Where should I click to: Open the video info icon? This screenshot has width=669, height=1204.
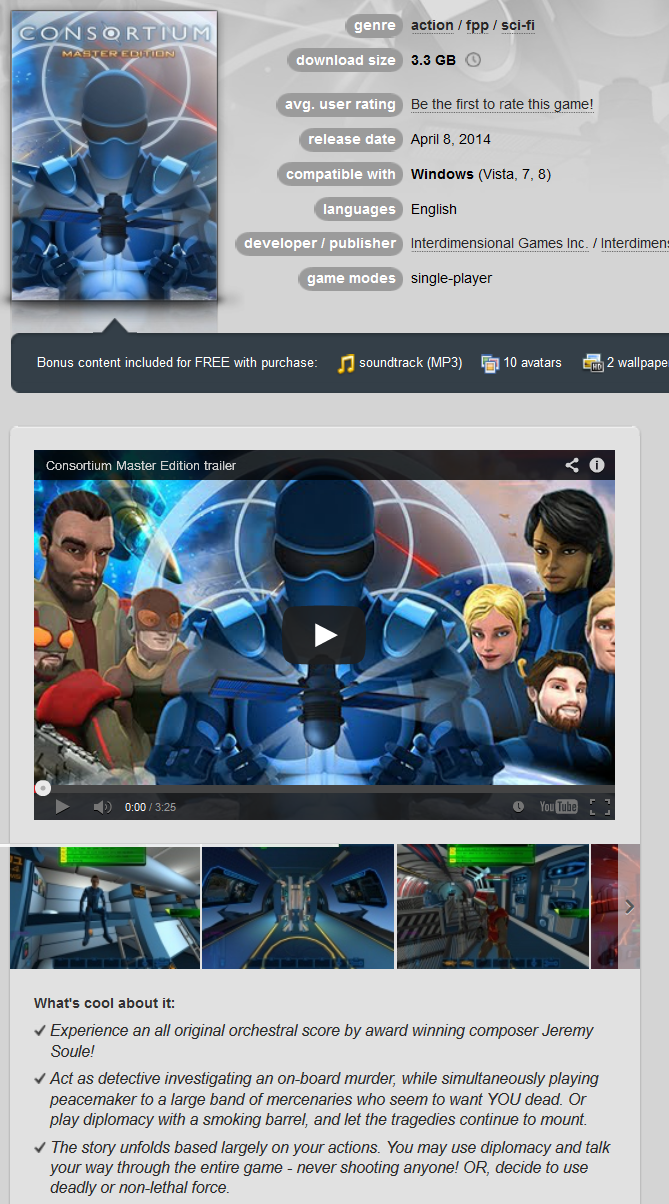tap(597, 465)
